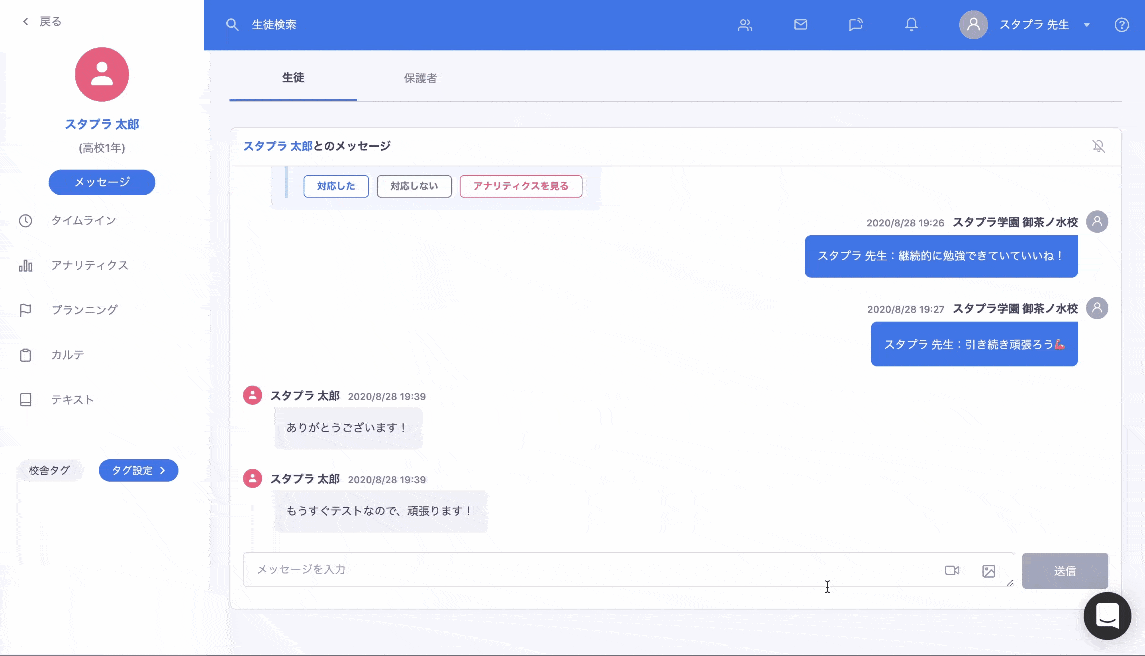Switch to the 保護者 tab
Screen dimensions: 1145x656
(x=420, y=78)
